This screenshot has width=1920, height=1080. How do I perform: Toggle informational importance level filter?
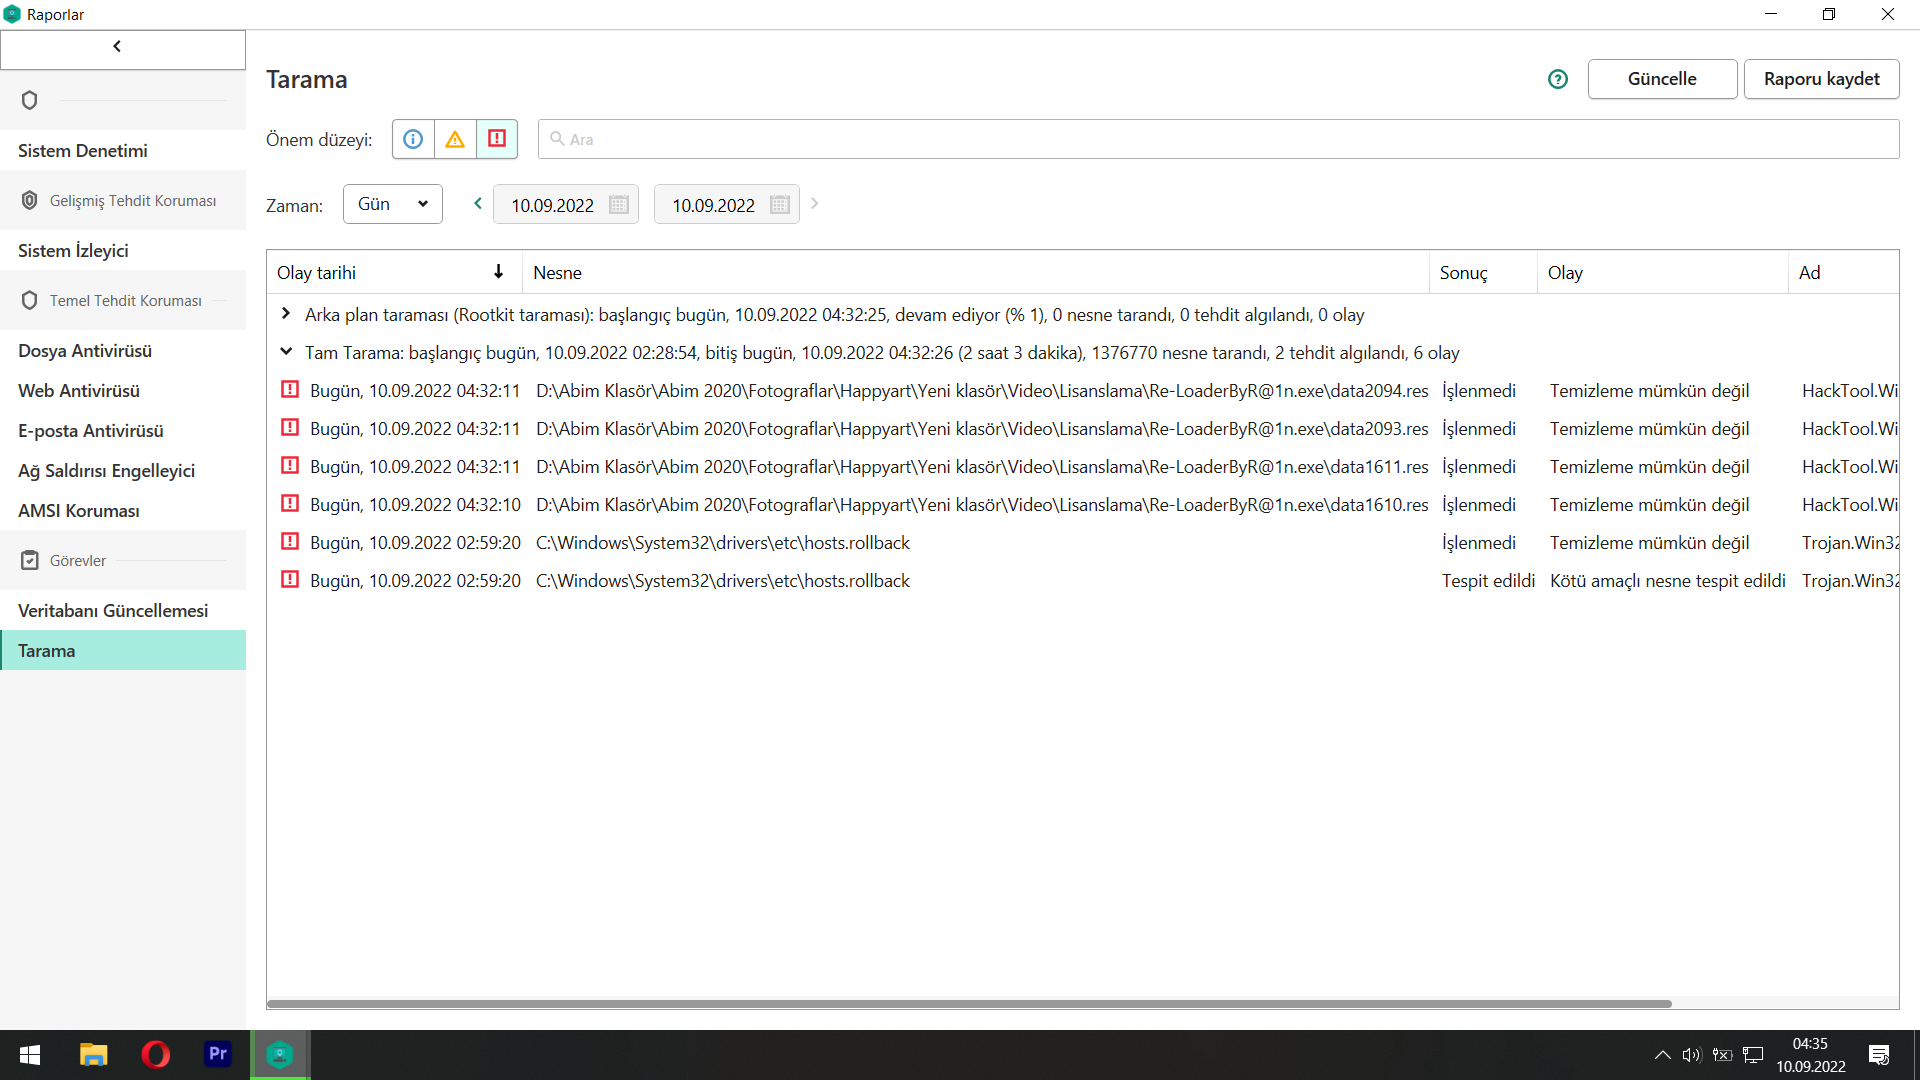413,139
